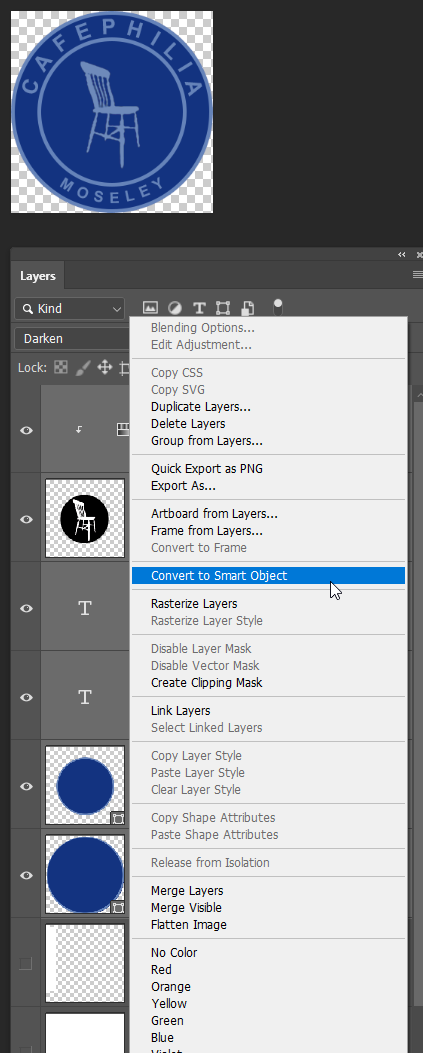Lock position move-arrows icon
The image size is (423, 1053).
pyautogui.click(x=104, y=367)
